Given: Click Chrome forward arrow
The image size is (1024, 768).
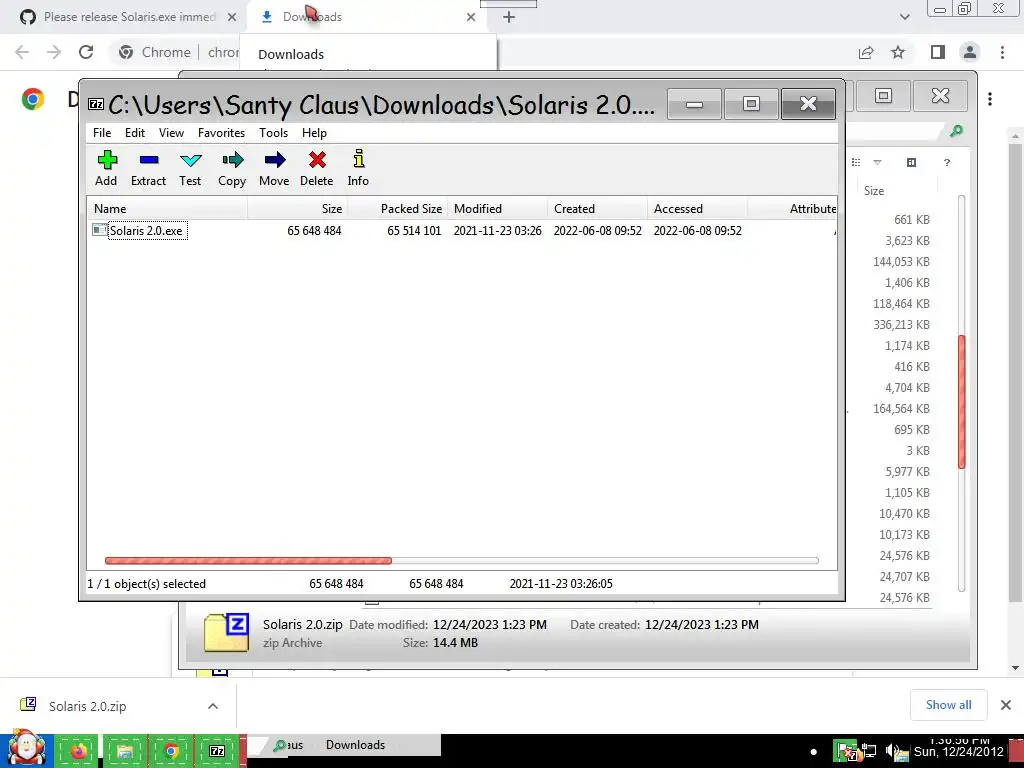Looking at the screenshot, I should coord(54,52).
